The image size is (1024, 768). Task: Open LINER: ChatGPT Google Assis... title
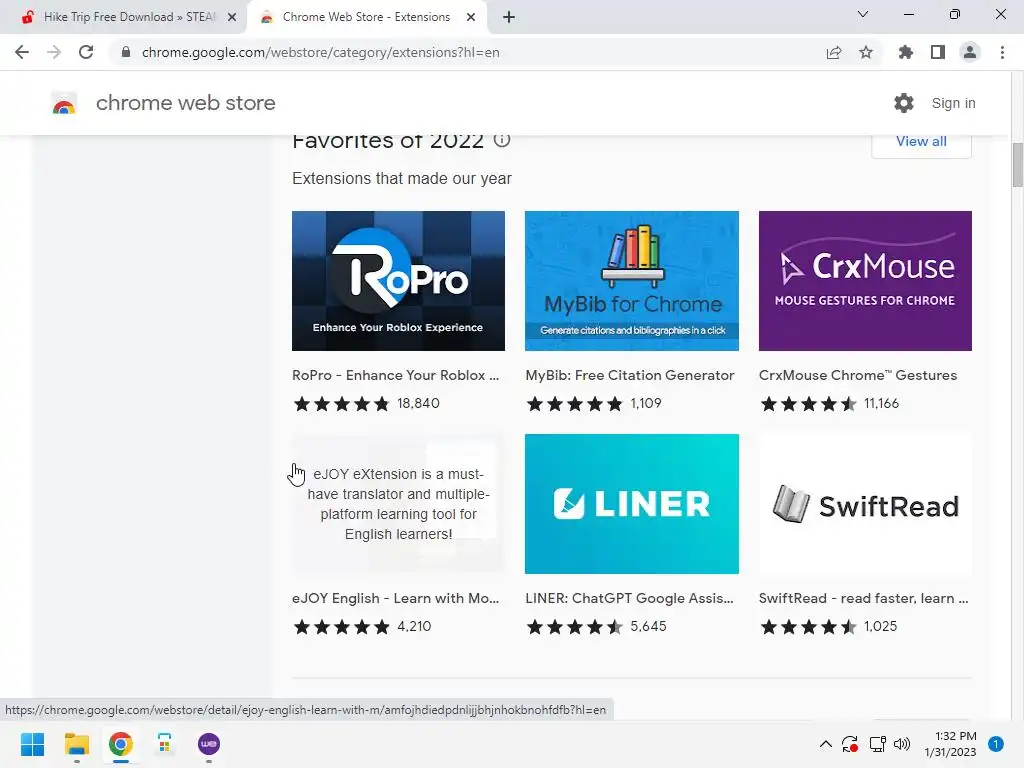(x=629, y=598)
